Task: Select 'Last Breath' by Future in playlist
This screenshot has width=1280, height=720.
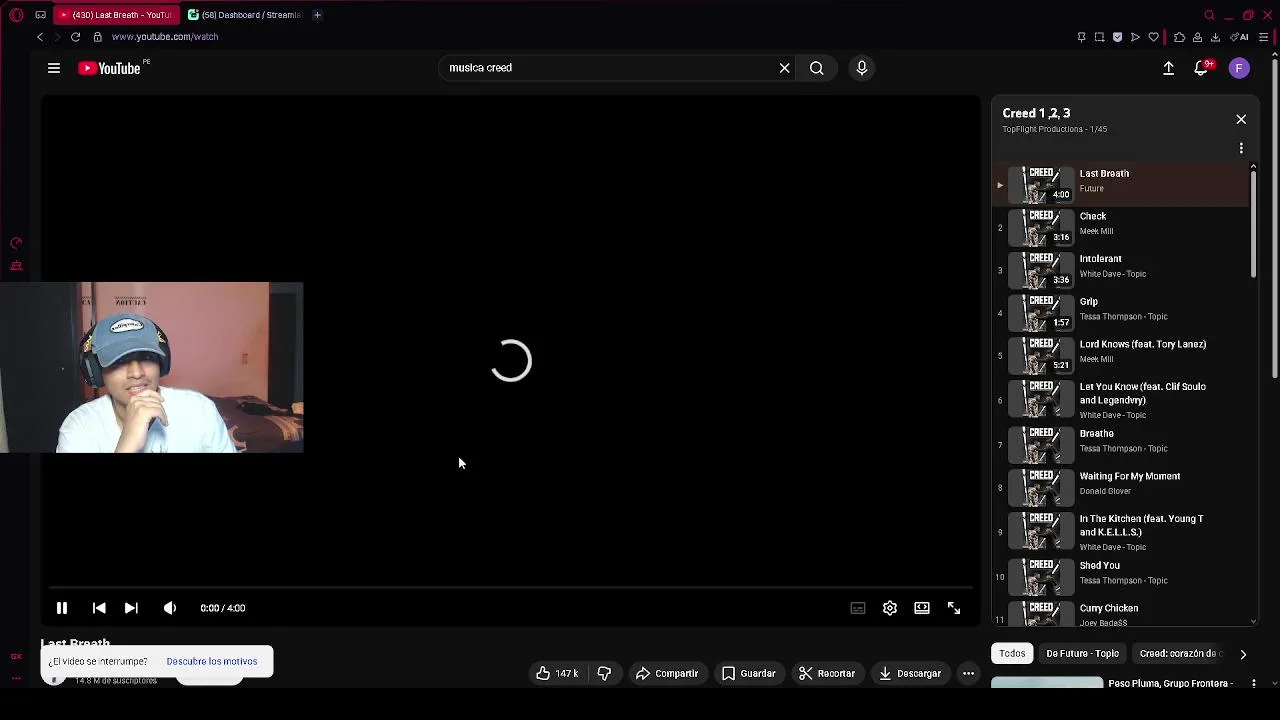Action: point(1120,185)
